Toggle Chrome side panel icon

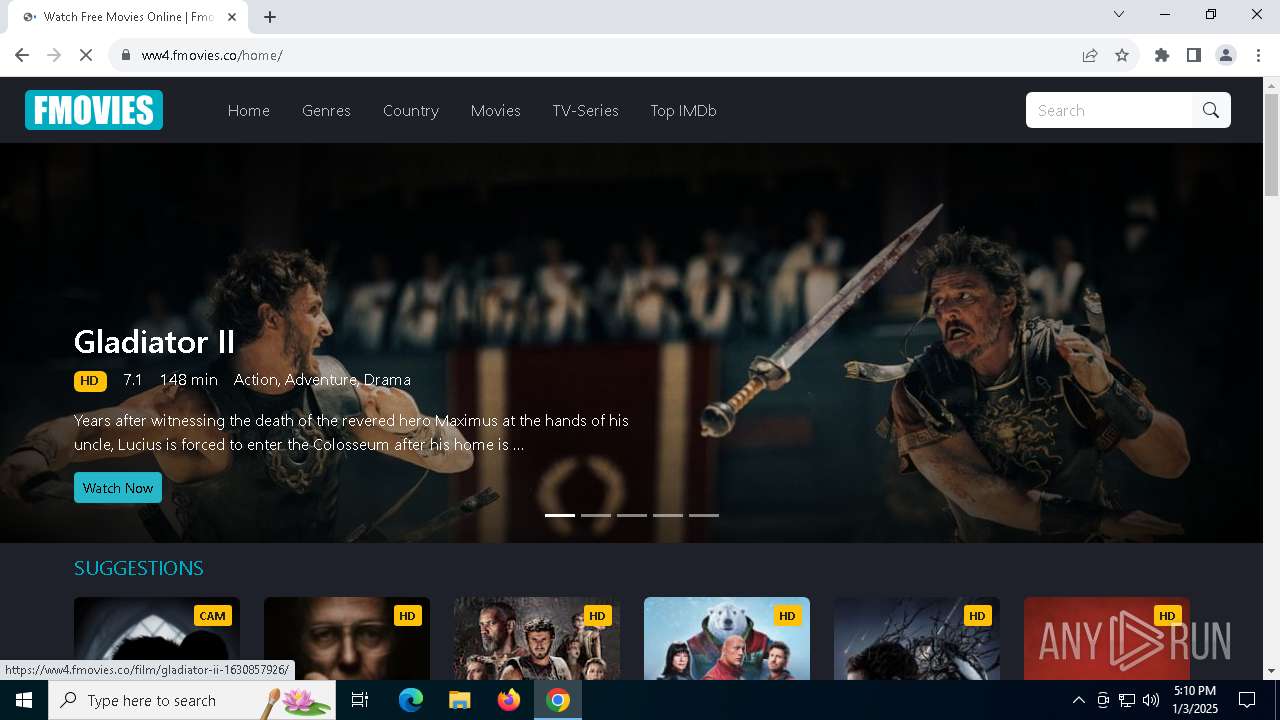(x=1194, y=55)
